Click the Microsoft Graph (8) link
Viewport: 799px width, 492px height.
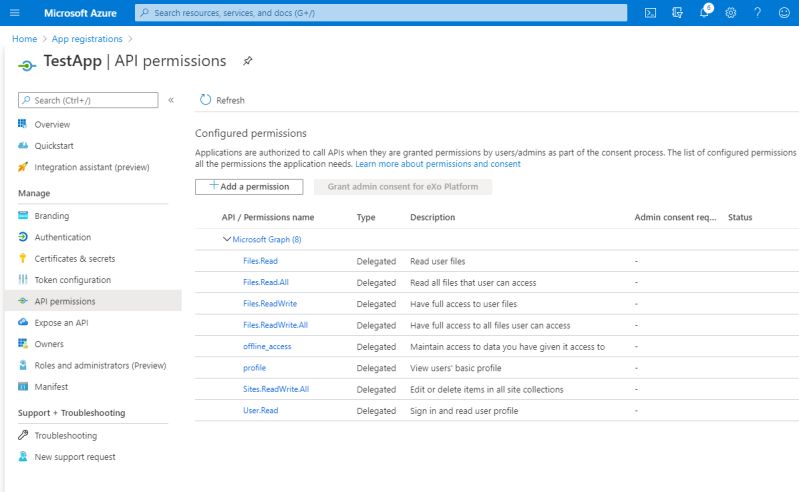tap(267, 239)
